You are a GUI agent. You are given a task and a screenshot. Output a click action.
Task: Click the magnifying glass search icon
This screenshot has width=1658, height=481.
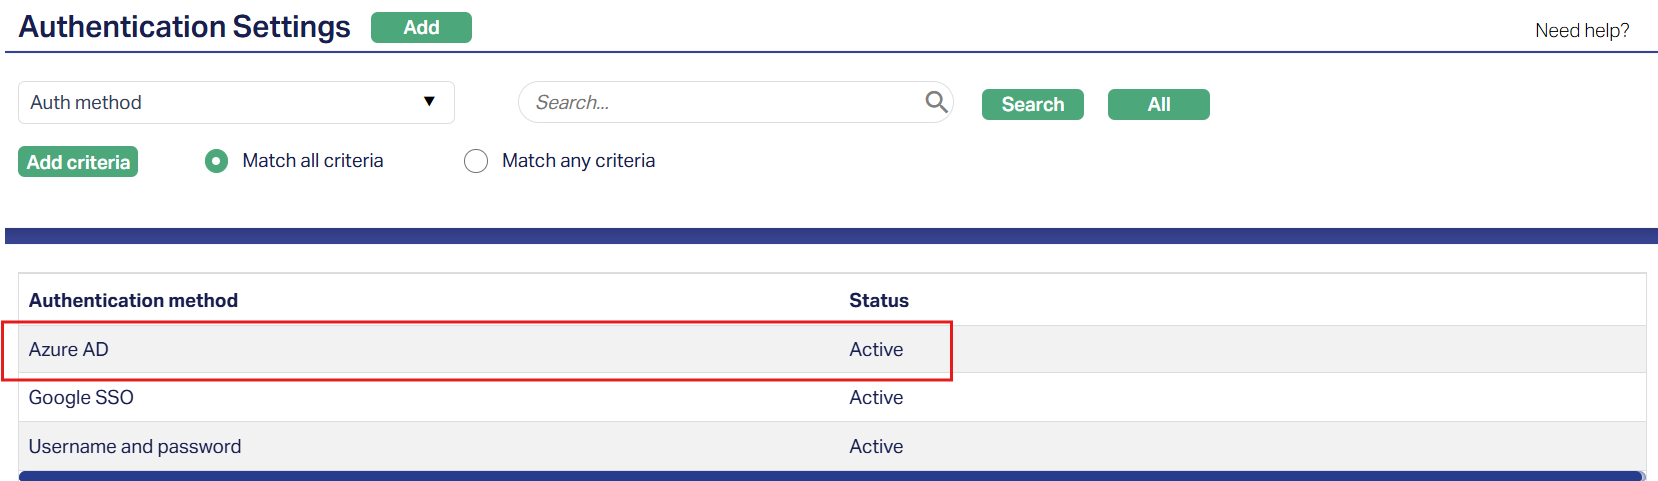[936, 102]
